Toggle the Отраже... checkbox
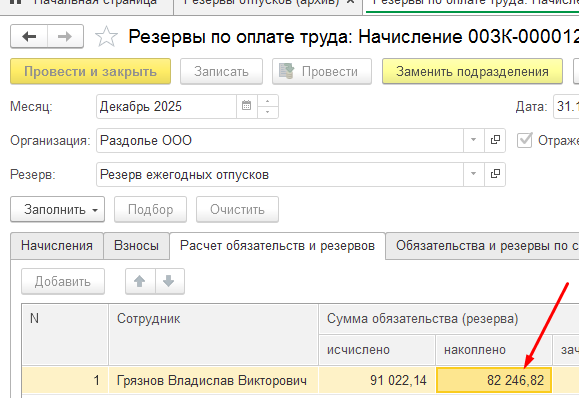 [x=524, y=140]
